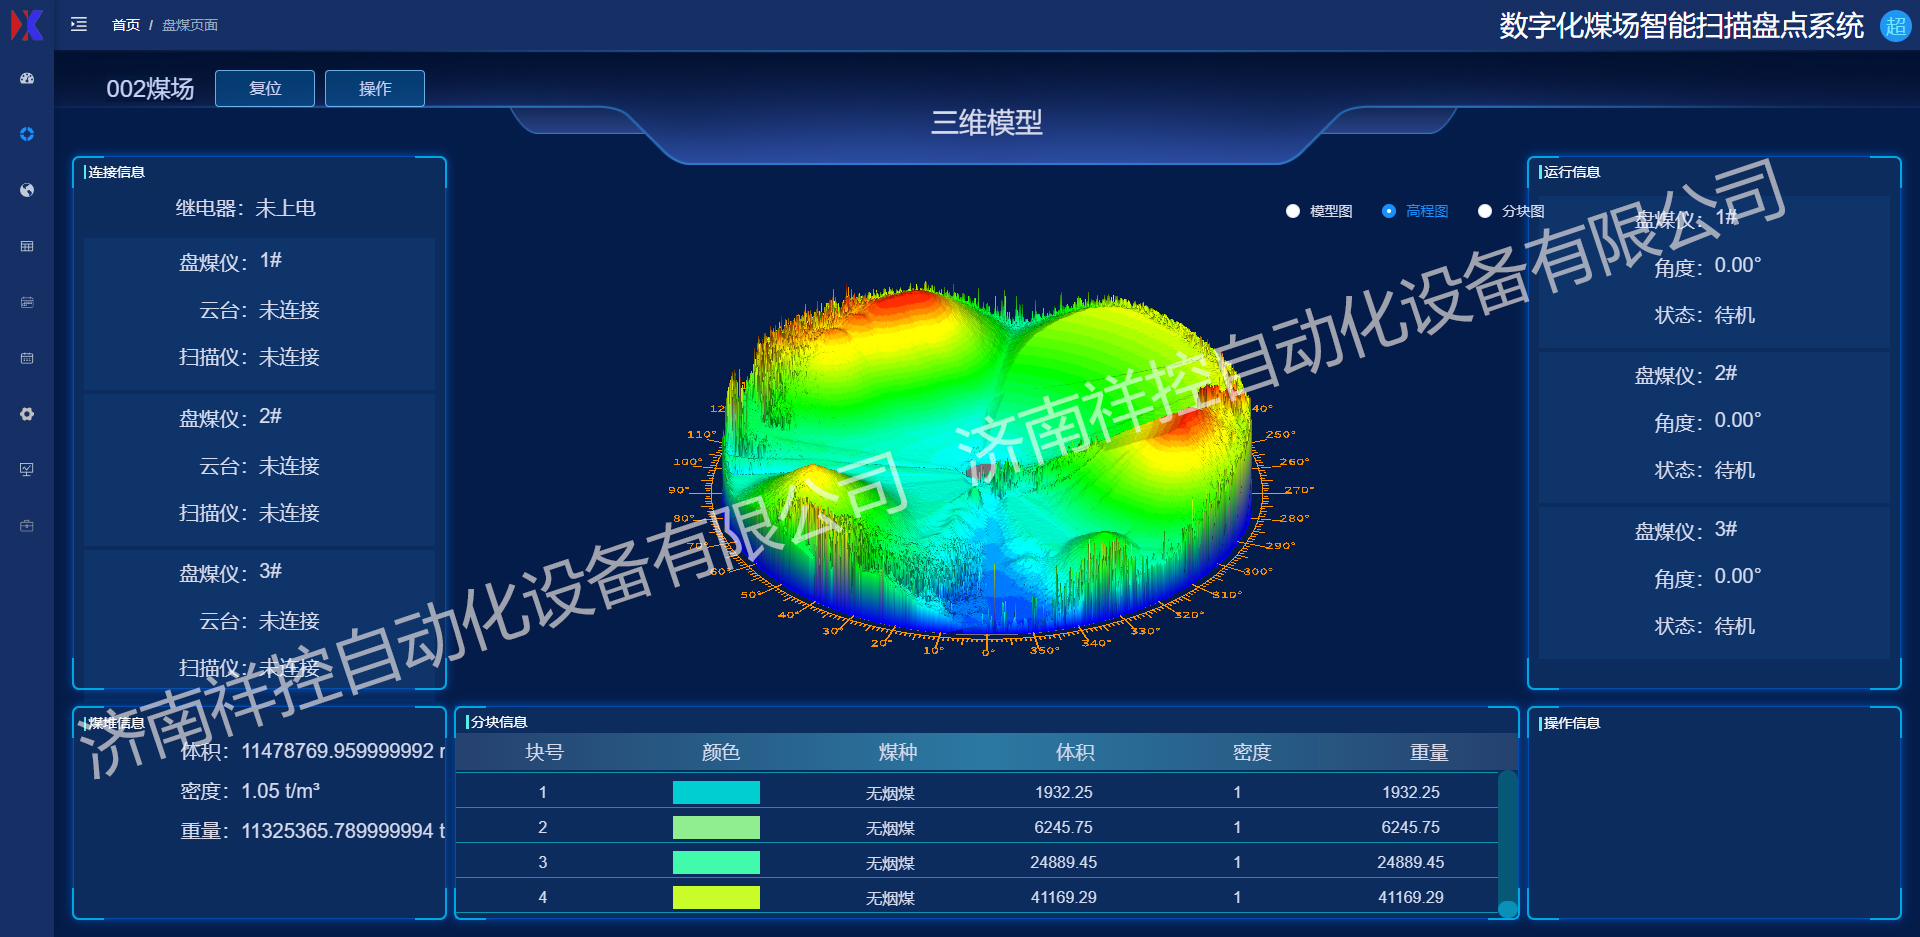
Task: Click the 体积 column header
Action: point(1075,752)
